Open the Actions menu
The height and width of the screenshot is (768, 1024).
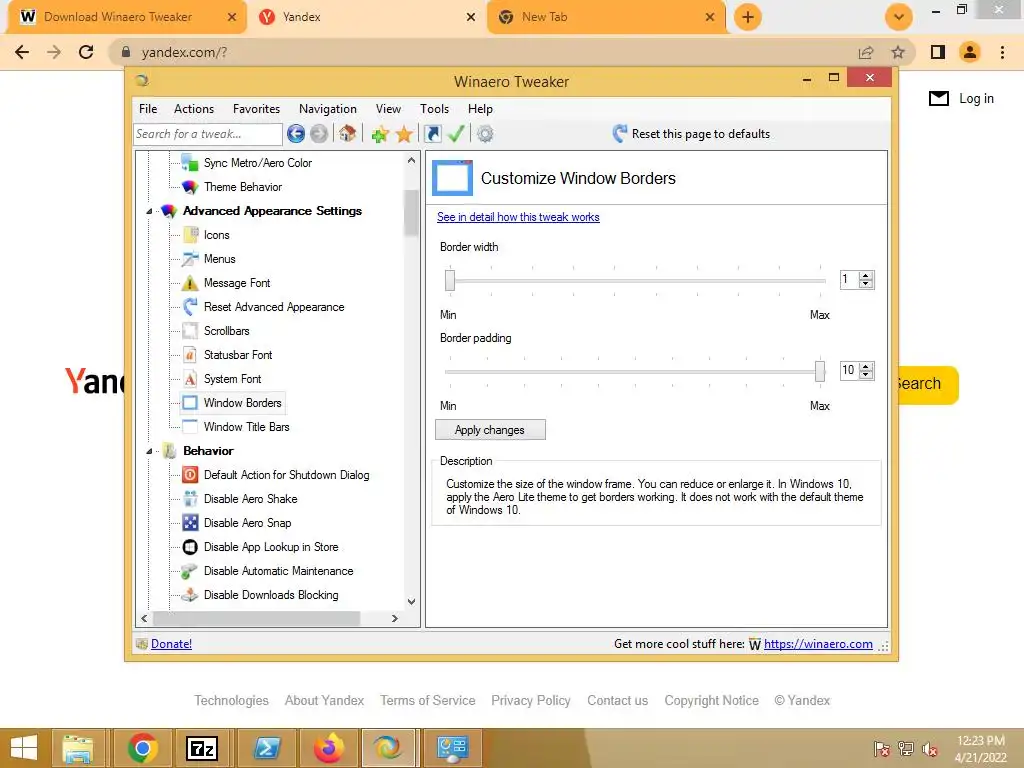coord(193,109)
